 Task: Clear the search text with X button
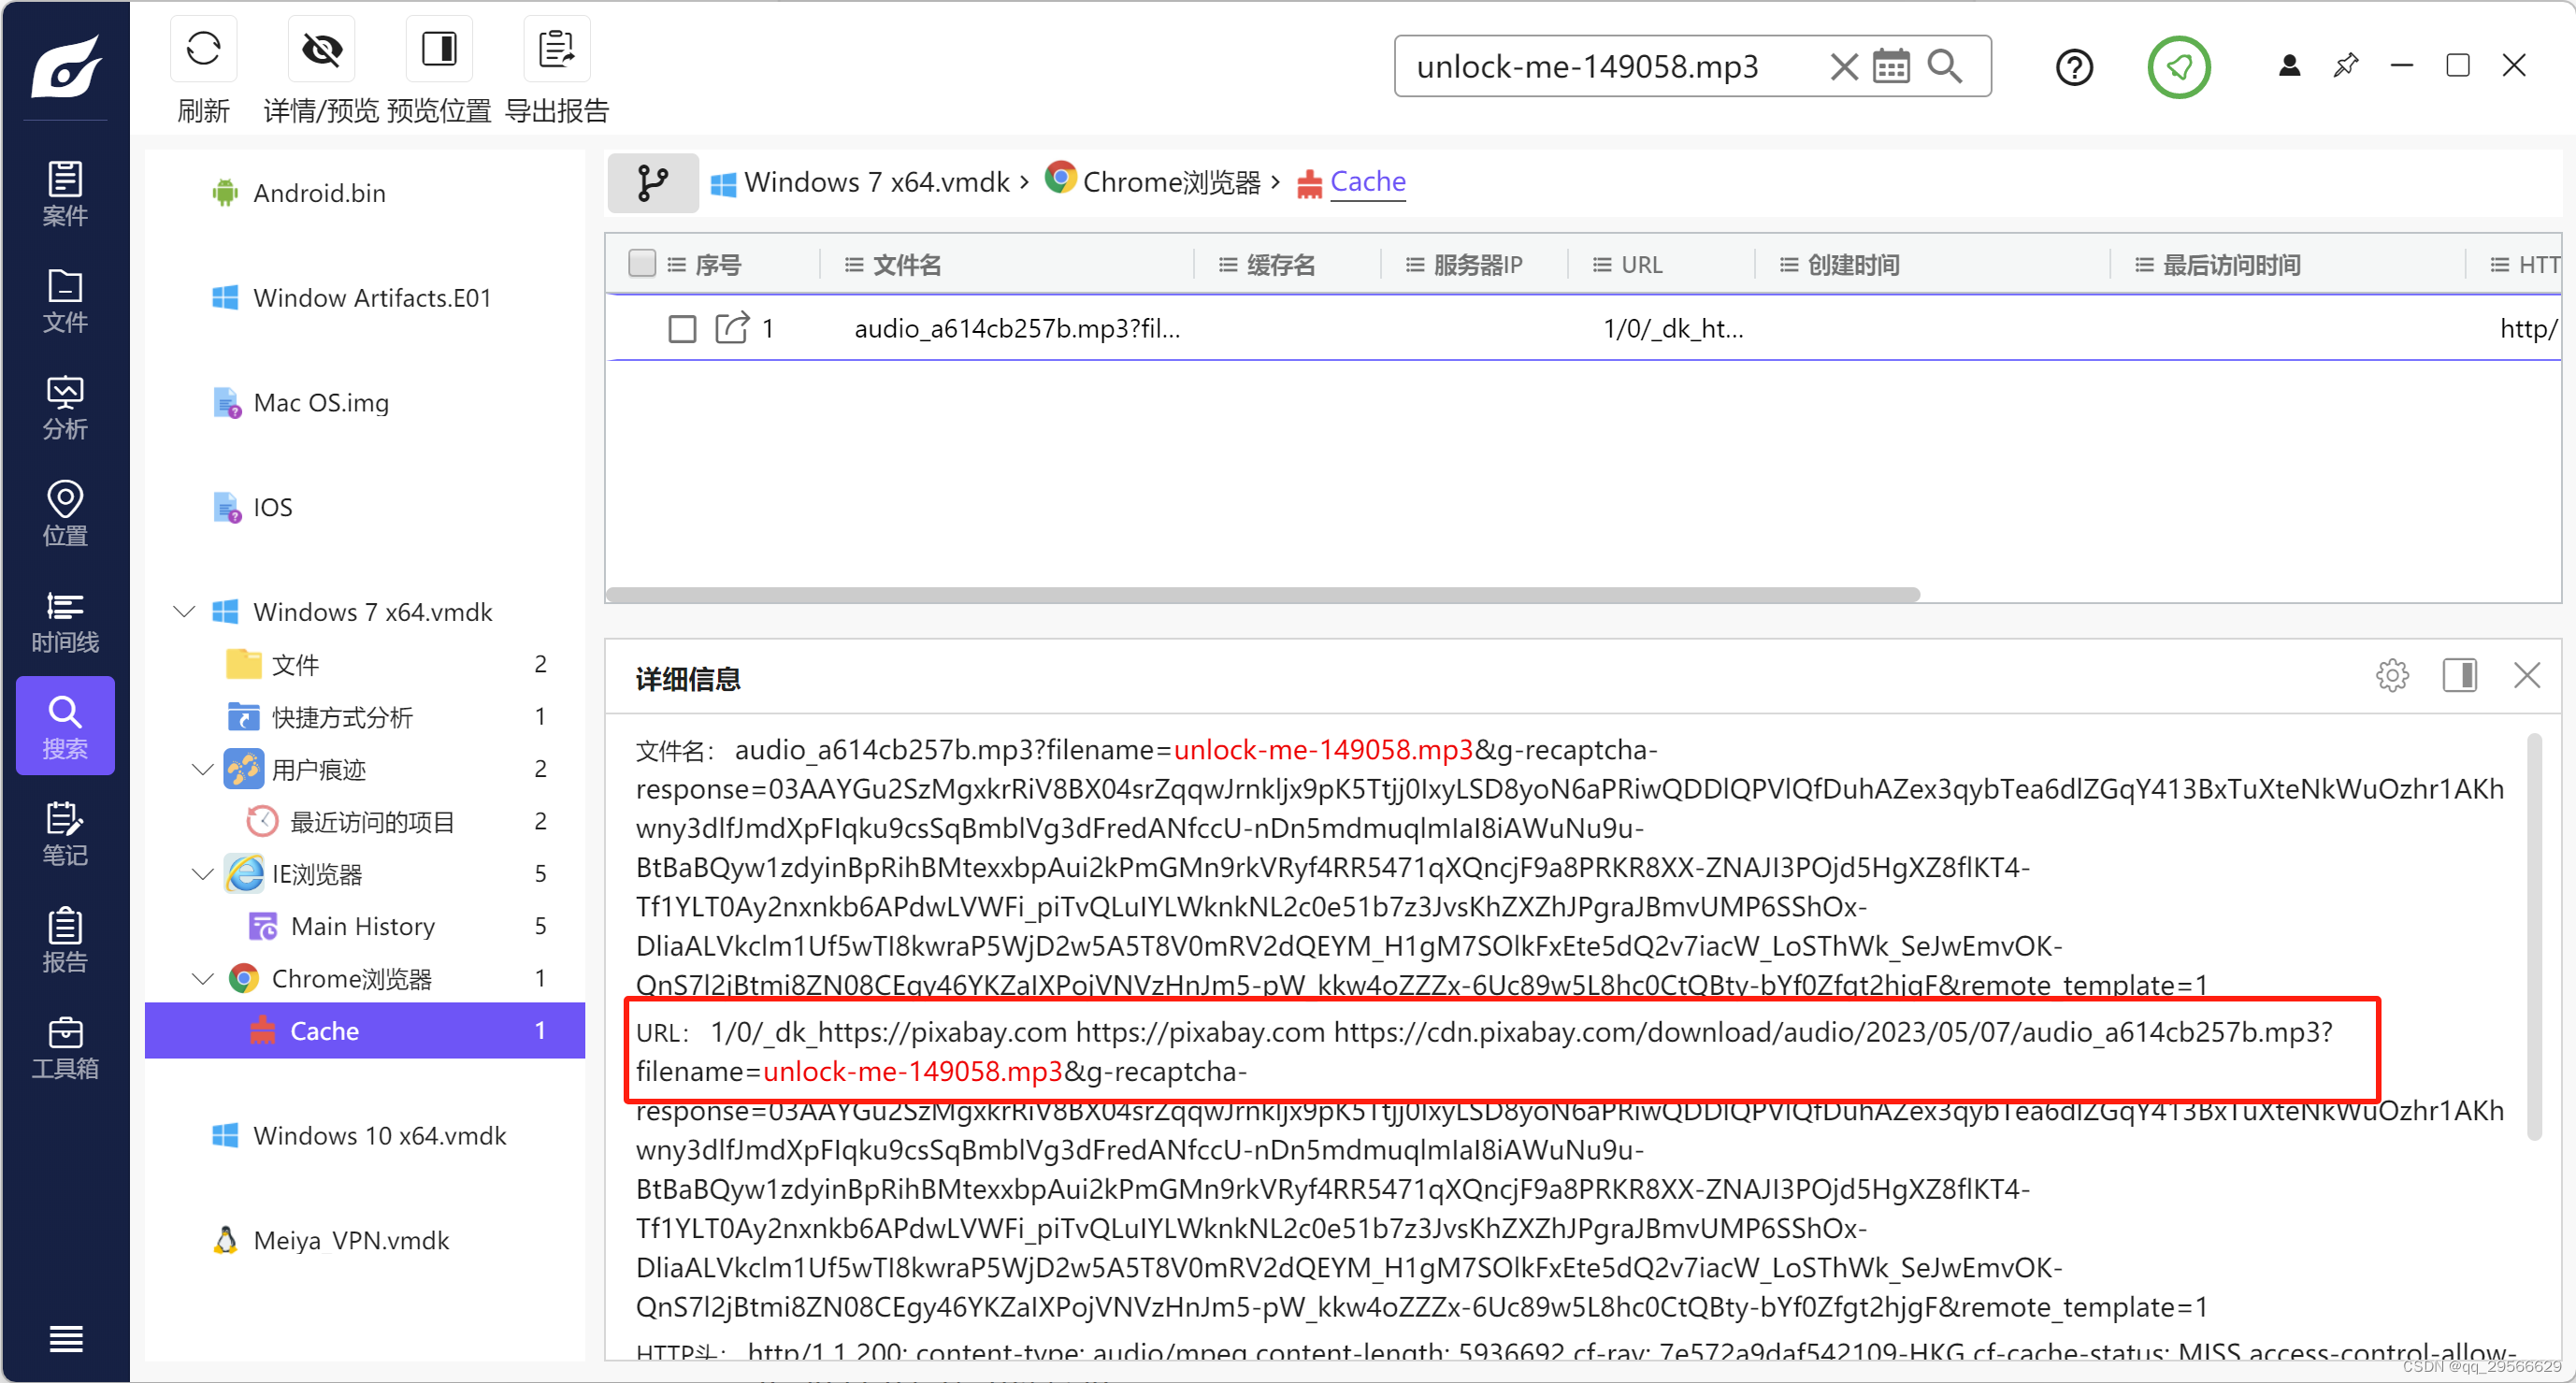click(1843, 67)
